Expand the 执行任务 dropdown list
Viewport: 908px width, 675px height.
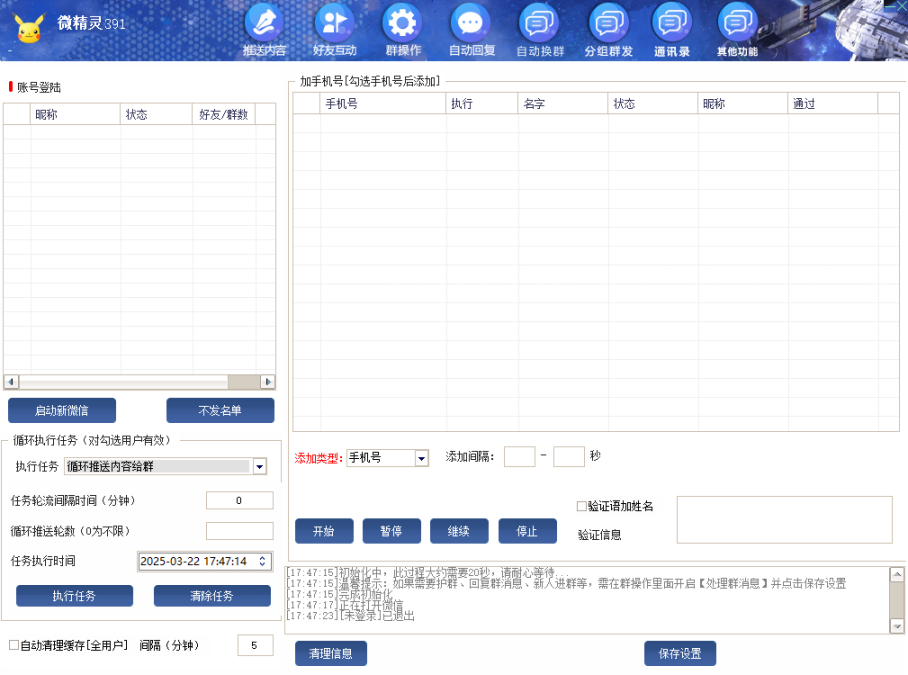tap(260, 466)
